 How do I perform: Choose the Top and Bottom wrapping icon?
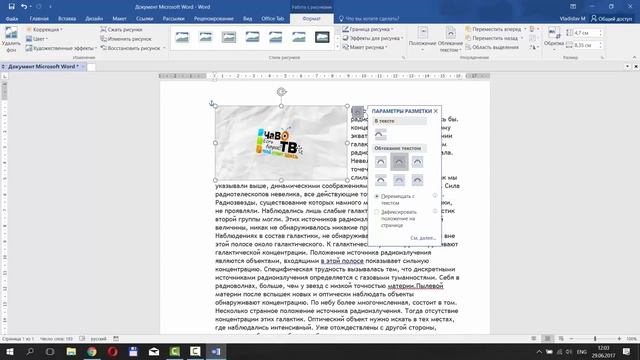[x=380, y=180]
